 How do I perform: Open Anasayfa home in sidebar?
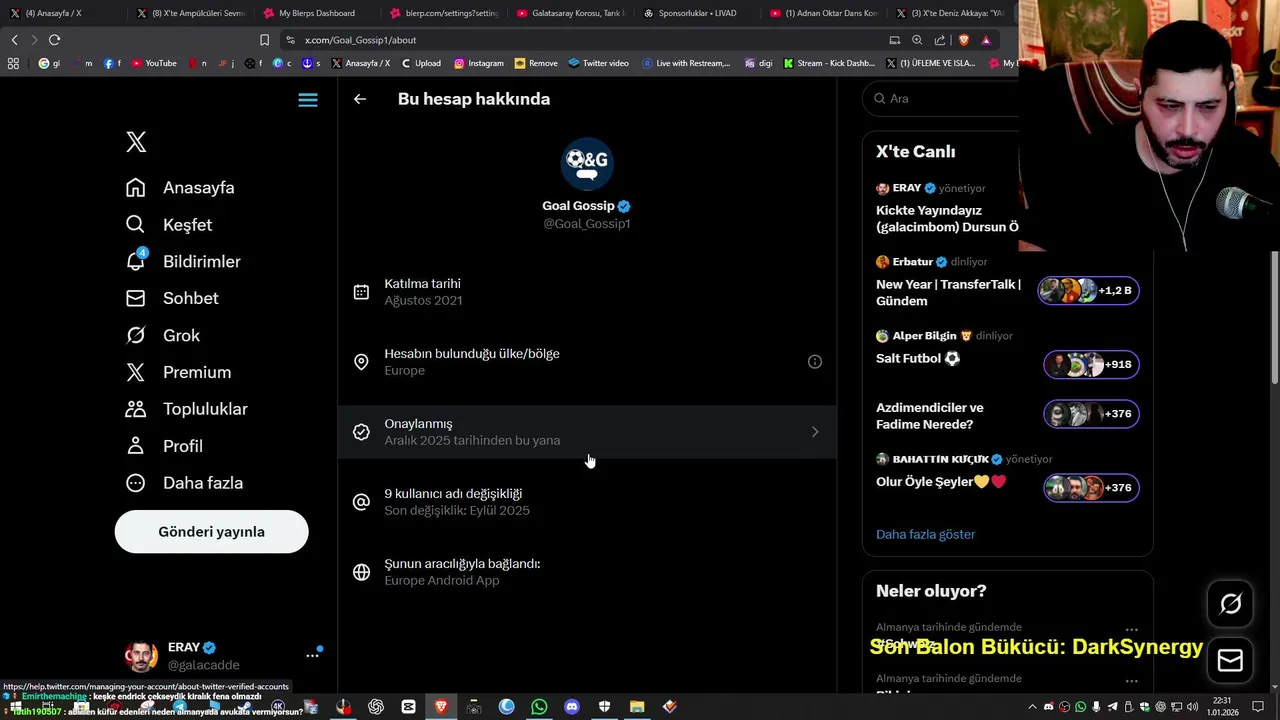click(181, 188)
